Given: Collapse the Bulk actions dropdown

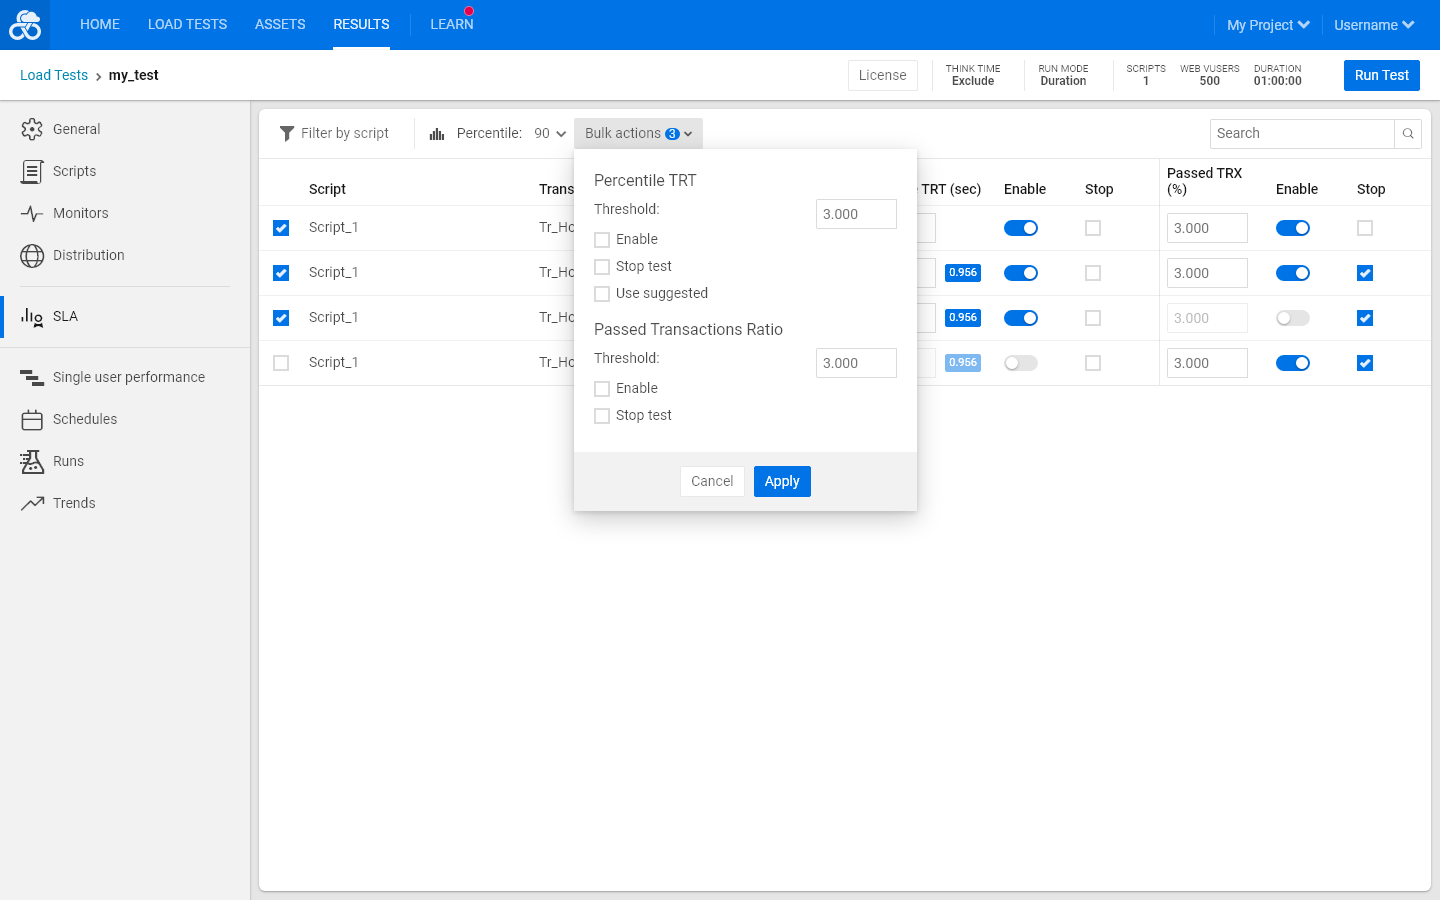Looking at the screenshot, I should (638, 133).
